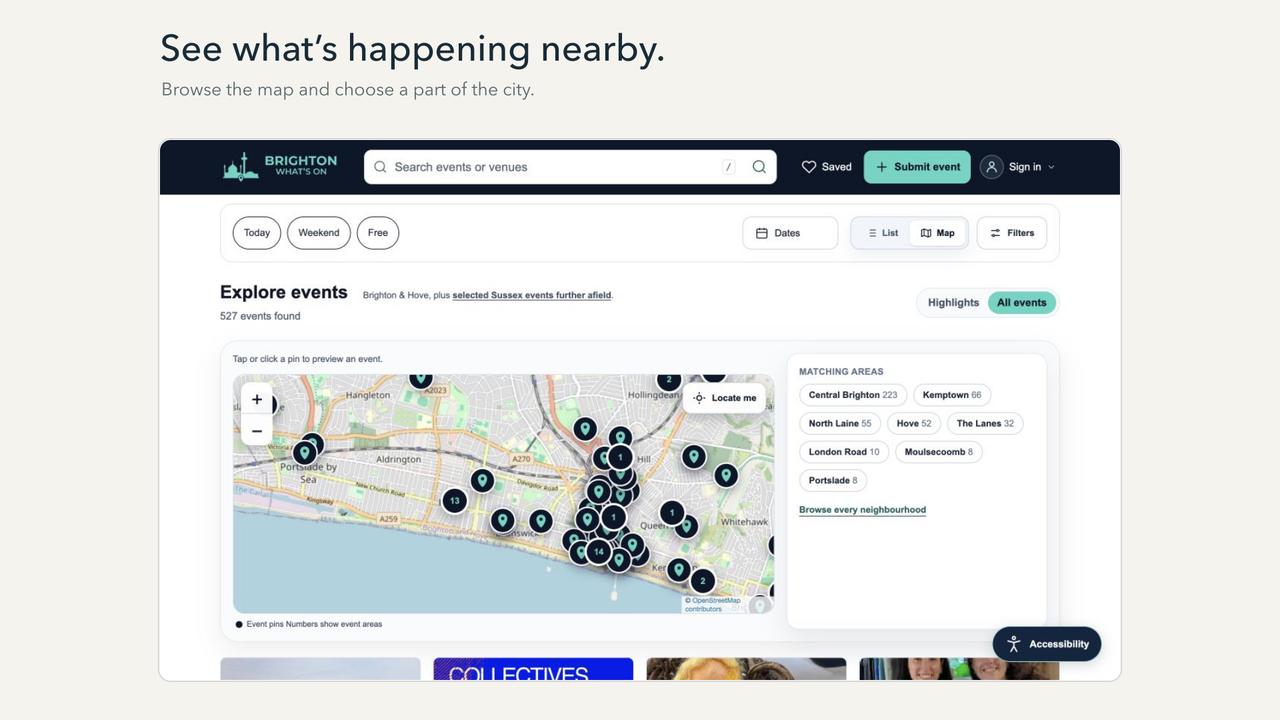The width and height of the screenshot is (1280, 720).
Task: Zoom out on the map
Action: [257, 431]
